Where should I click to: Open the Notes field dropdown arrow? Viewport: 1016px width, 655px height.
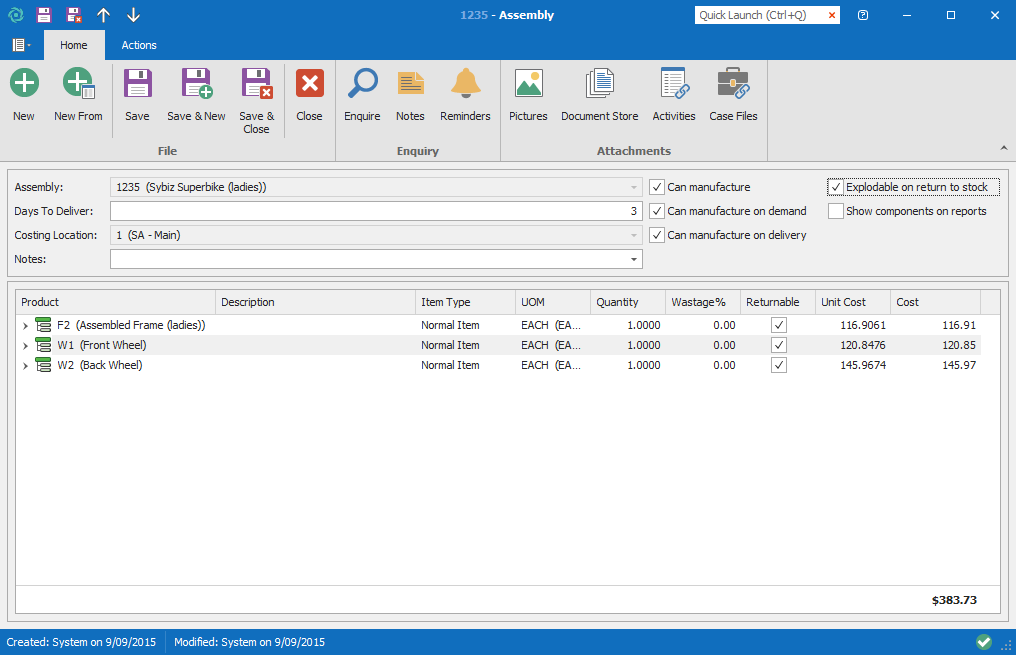point(634,260)
